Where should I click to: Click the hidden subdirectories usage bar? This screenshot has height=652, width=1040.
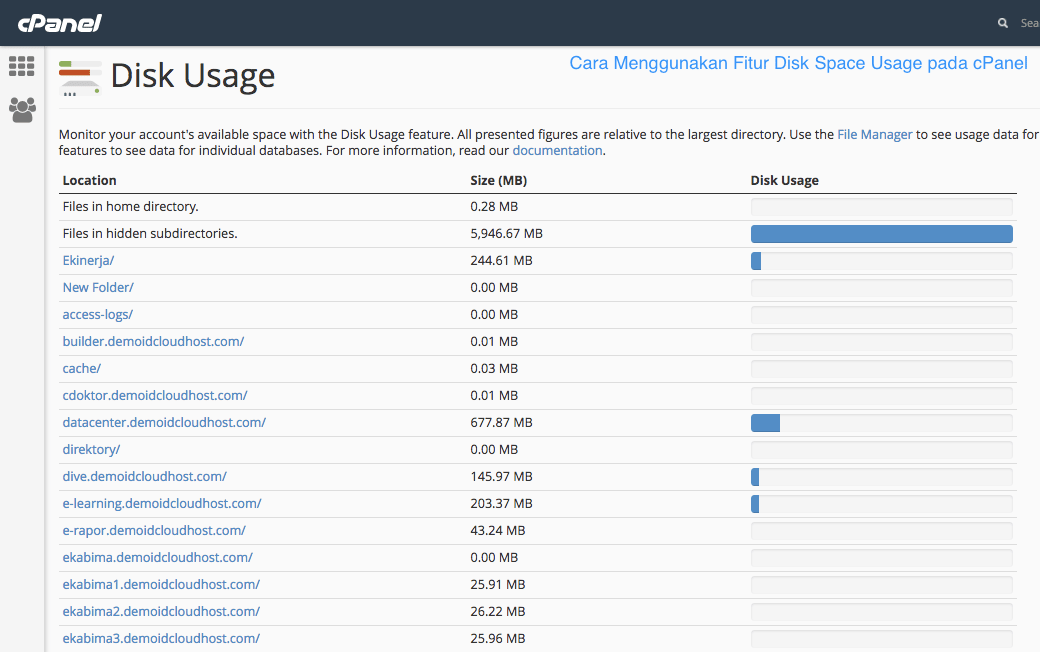pyautogui.click(x=881, y=233)
